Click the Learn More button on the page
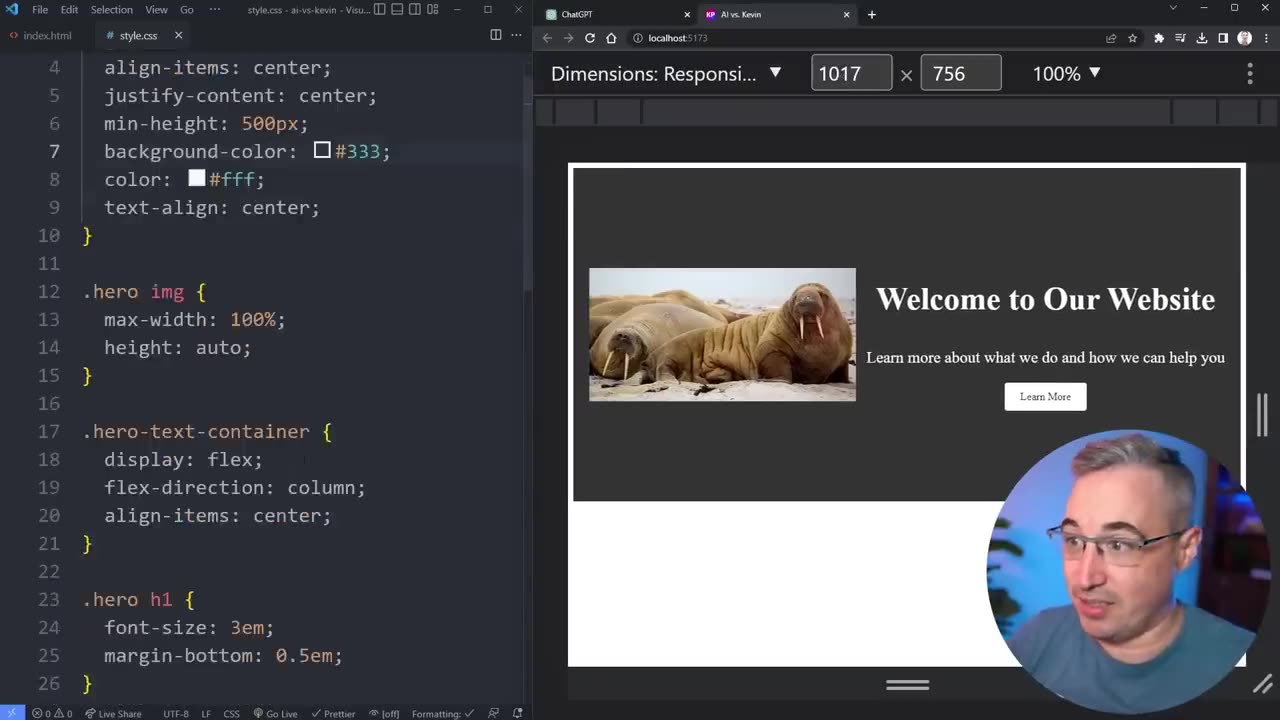The image size is (1280, 720). coord(1045,397)
